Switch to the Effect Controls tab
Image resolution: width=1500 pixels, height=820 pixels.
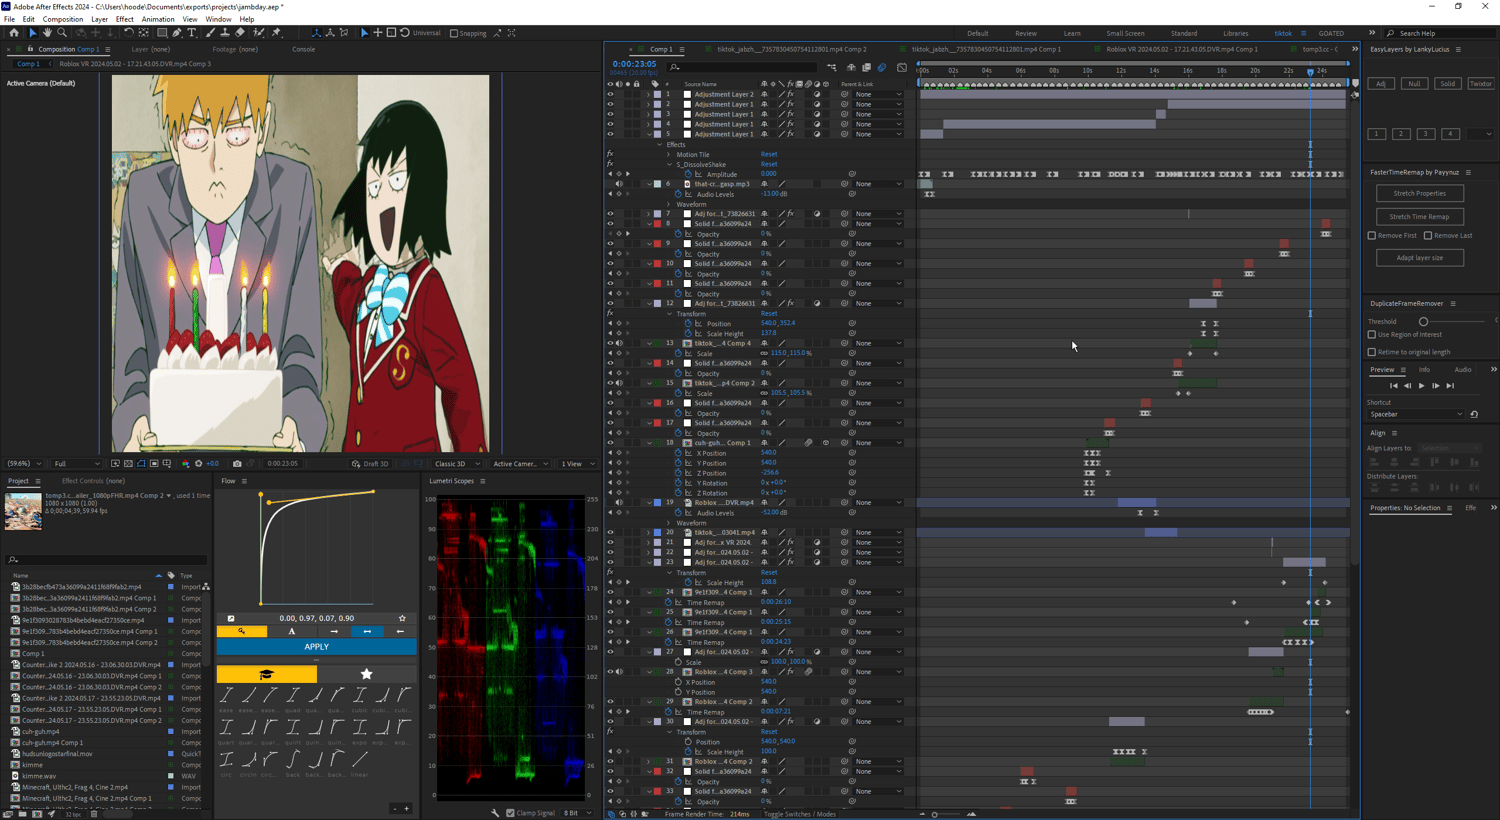[93, 481]
